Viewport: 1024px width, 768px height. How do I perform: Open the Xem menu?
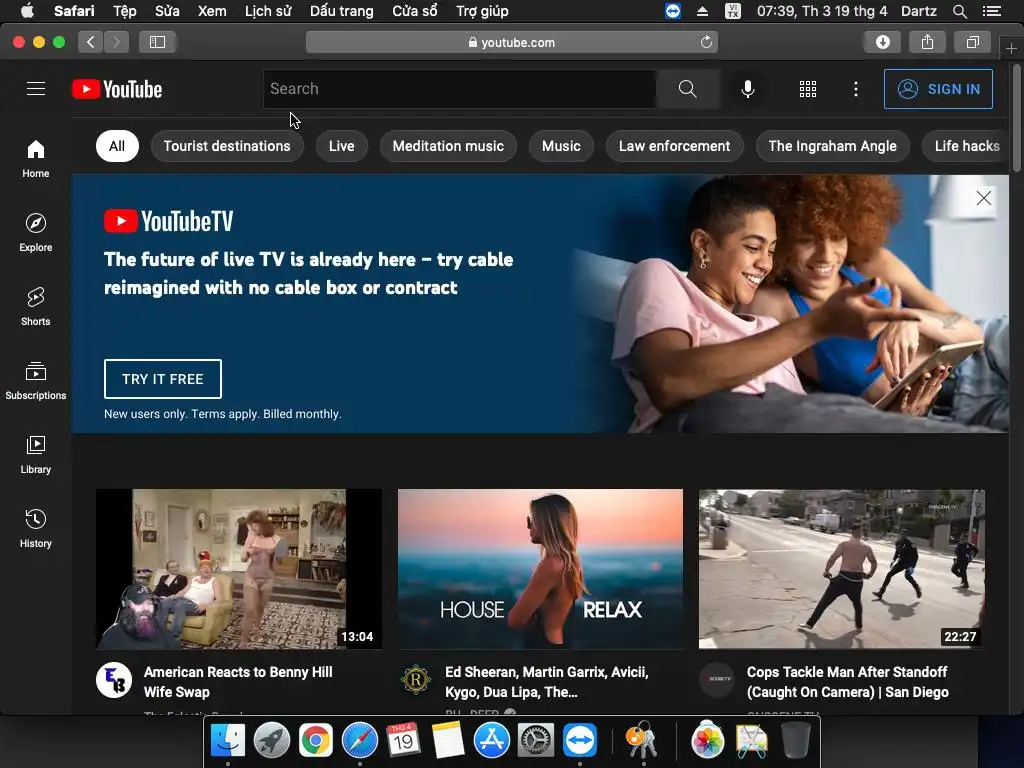click(212, 11)
